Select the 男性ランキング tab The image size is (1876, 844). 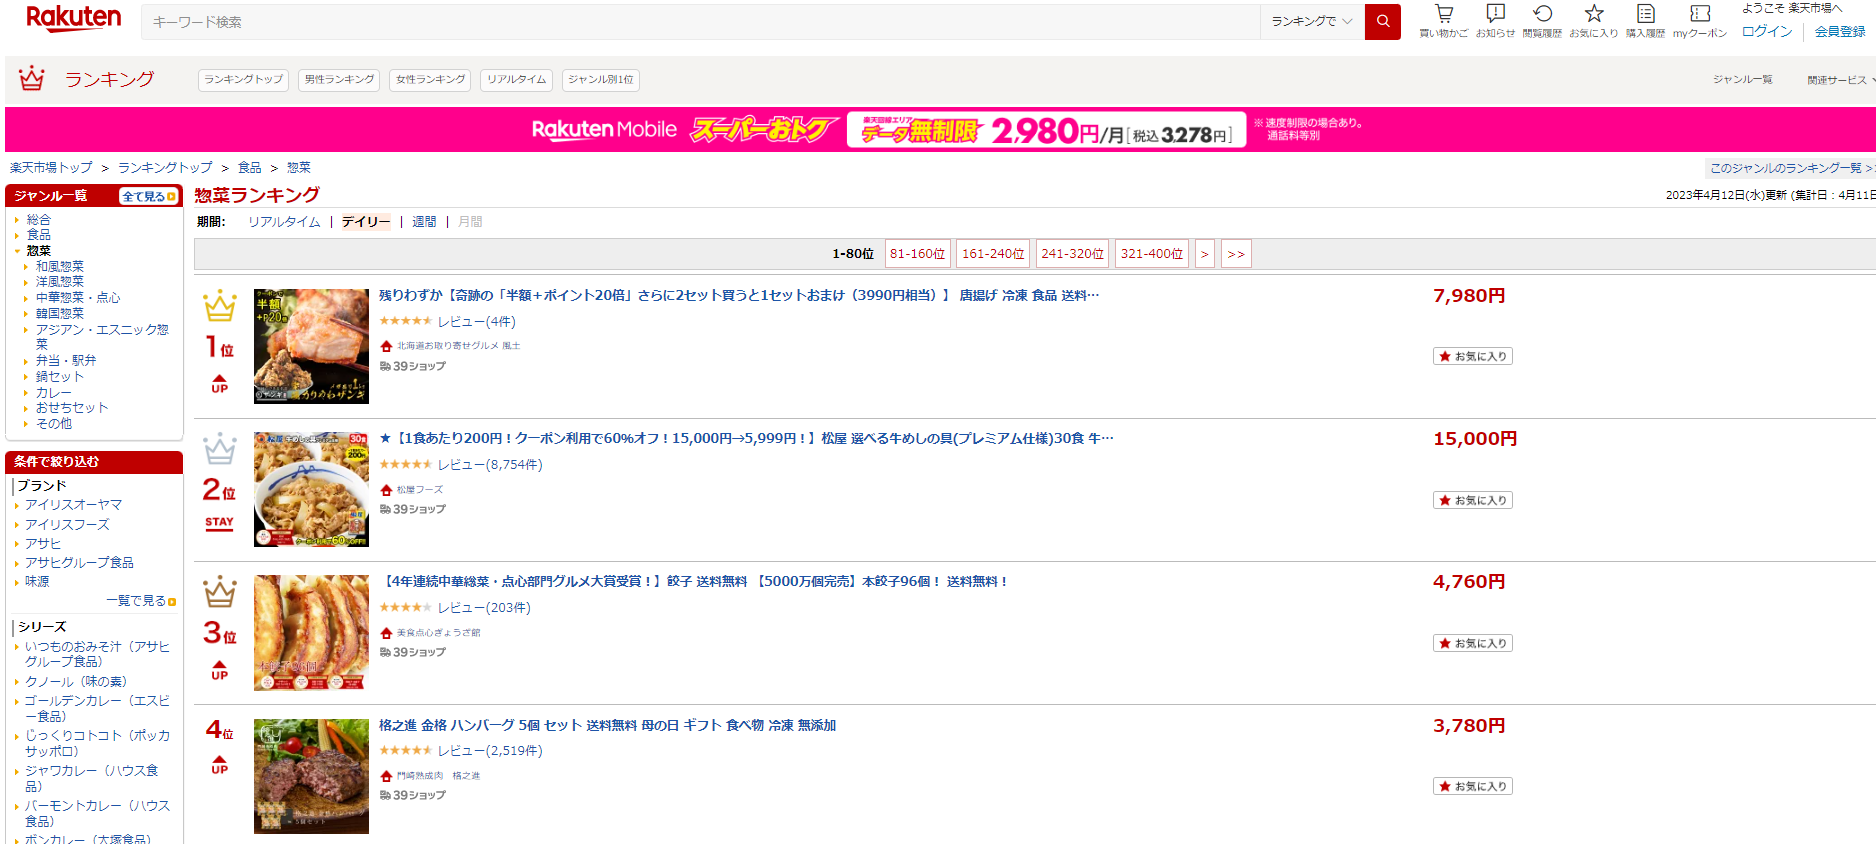click(x=339, y=80)
